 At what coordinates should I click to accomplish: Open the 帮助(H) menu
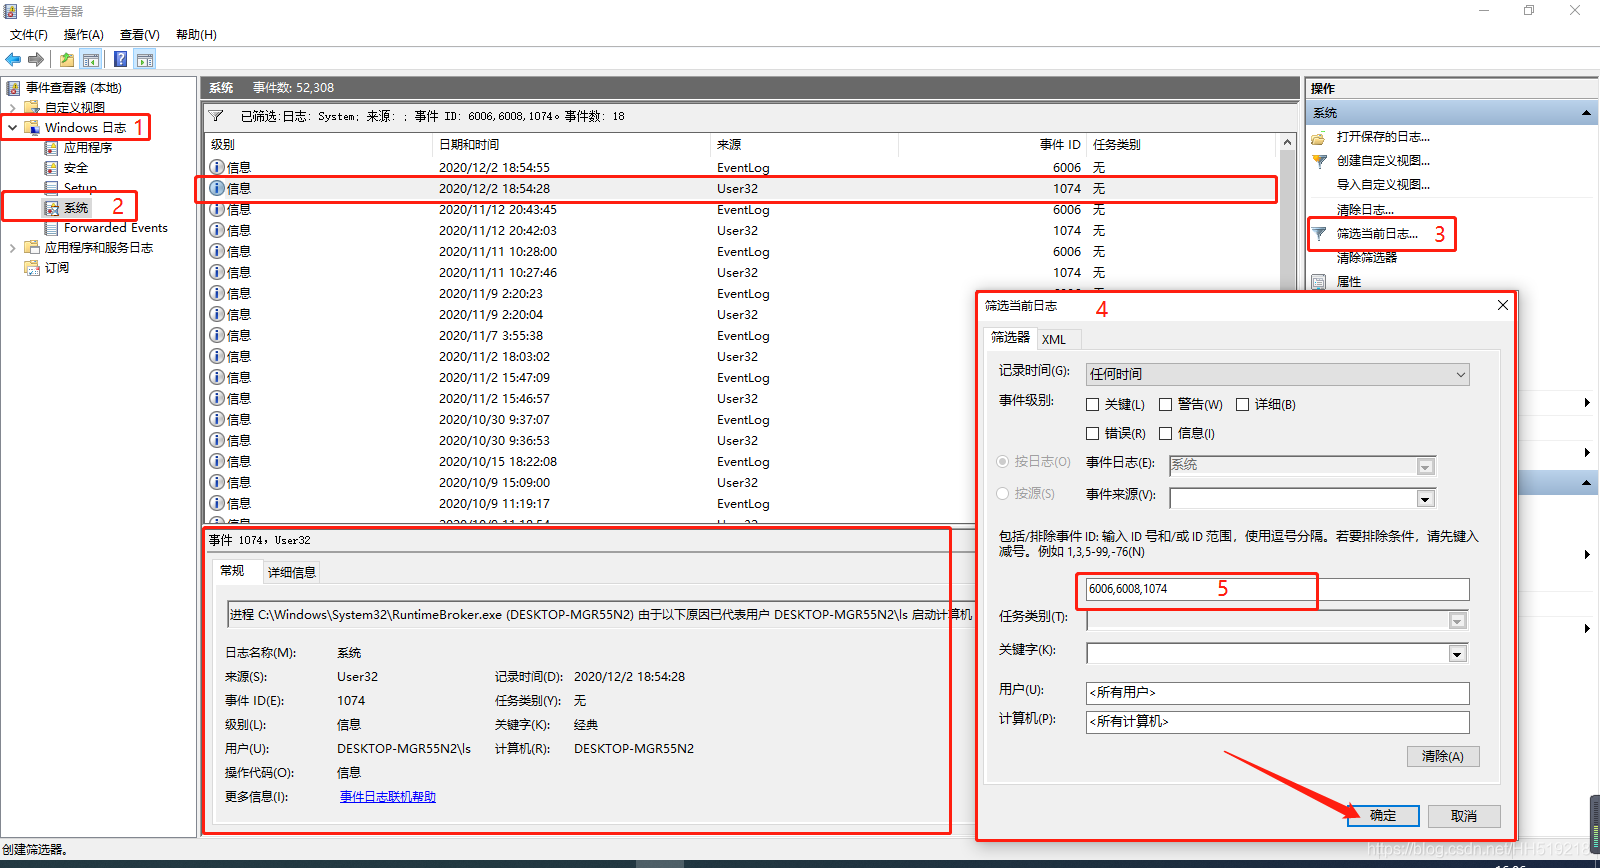pos(196,35)
